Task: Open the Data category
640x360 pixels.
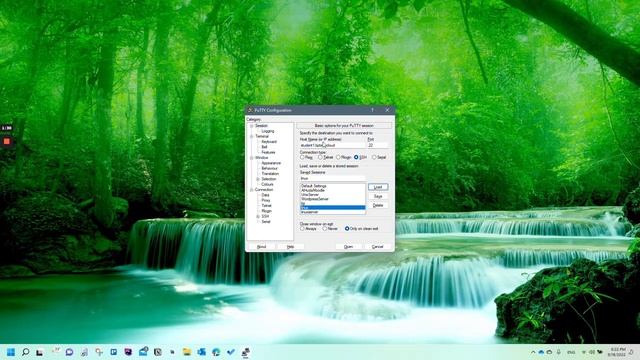Action: coord(265,195)
